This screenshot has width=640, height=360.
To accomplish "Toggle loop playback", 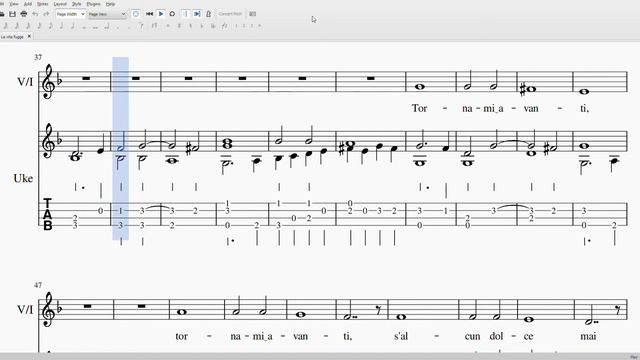I will pyautogui.click(x=172, y=14).
